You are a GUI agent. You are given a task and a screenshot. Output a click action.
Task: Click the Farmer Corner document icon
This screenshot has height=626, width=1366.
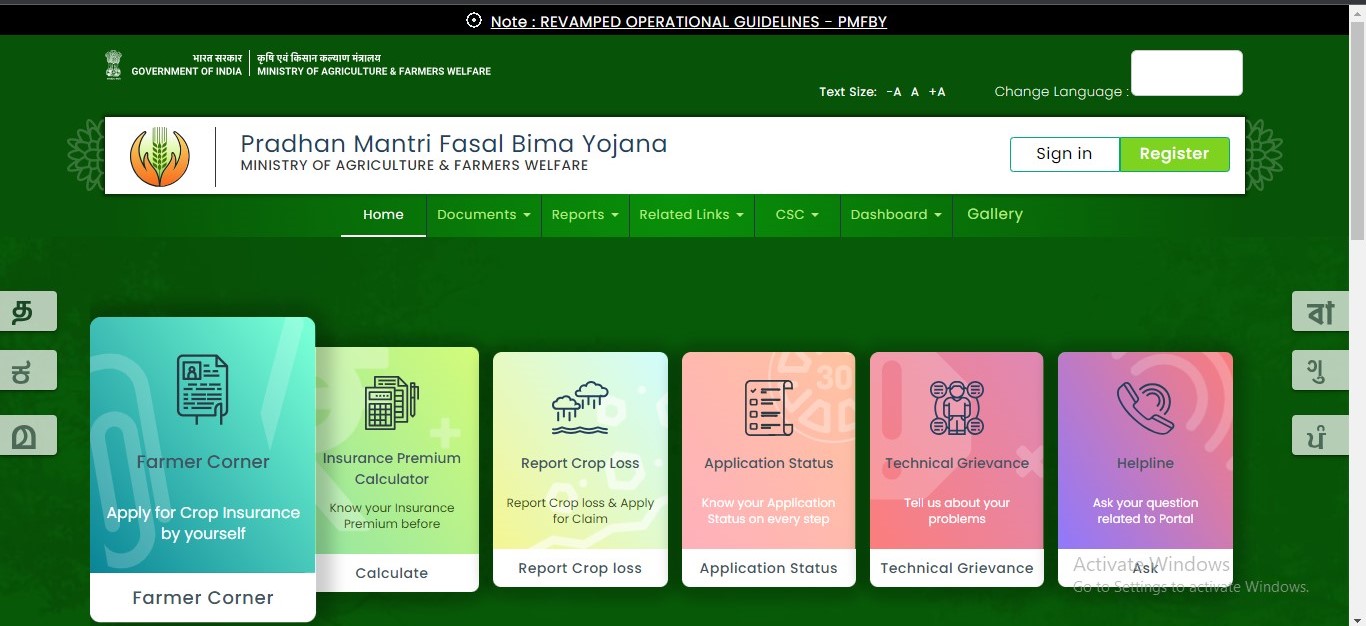pos(202,389)
